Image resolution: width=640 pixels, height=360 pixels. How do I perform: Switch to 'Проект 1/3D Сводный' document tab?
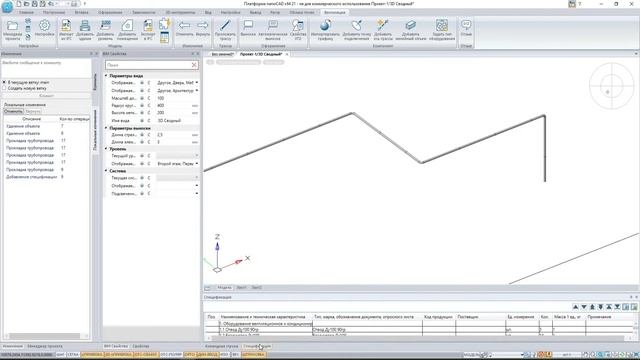click(261, 54)
